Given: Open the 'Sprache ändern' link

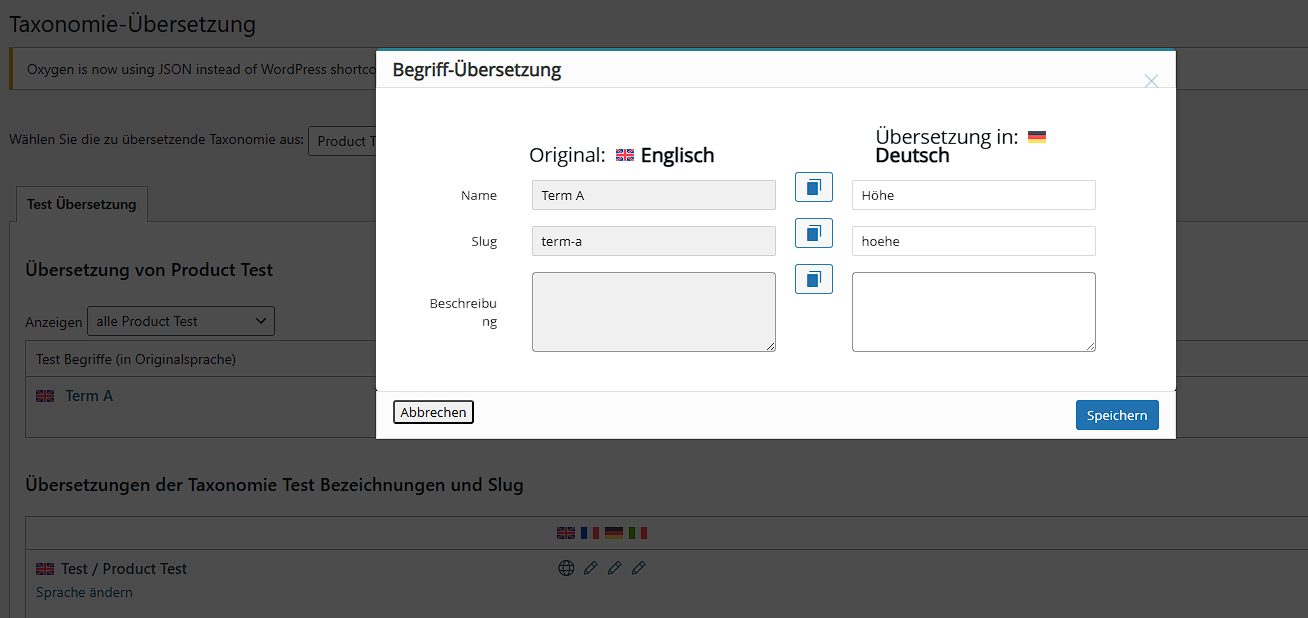Looking at the screenshot, I should (x=84, y=592).
